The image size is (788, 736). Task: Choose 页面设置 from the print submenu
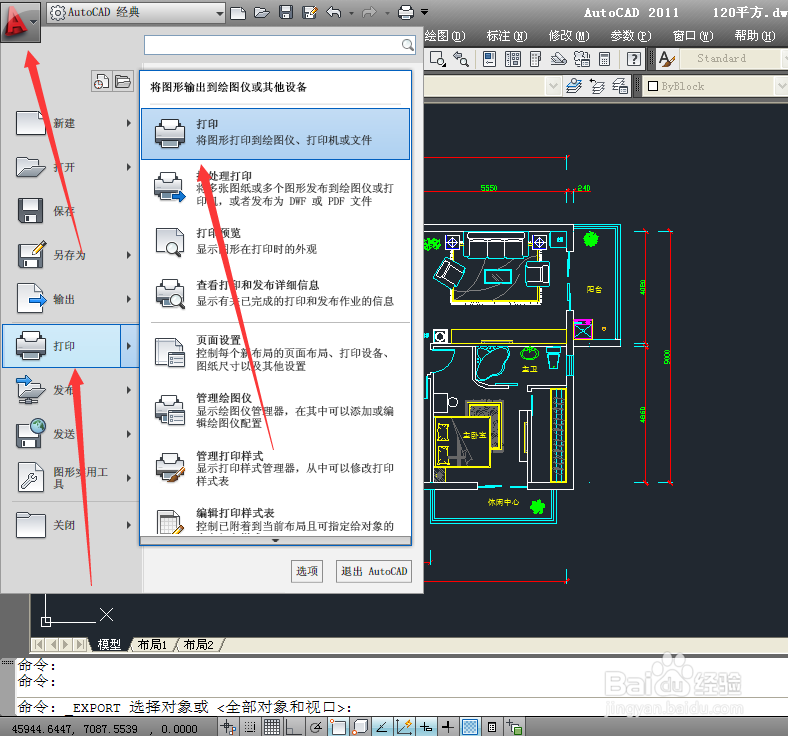click(x=275, y=353)
